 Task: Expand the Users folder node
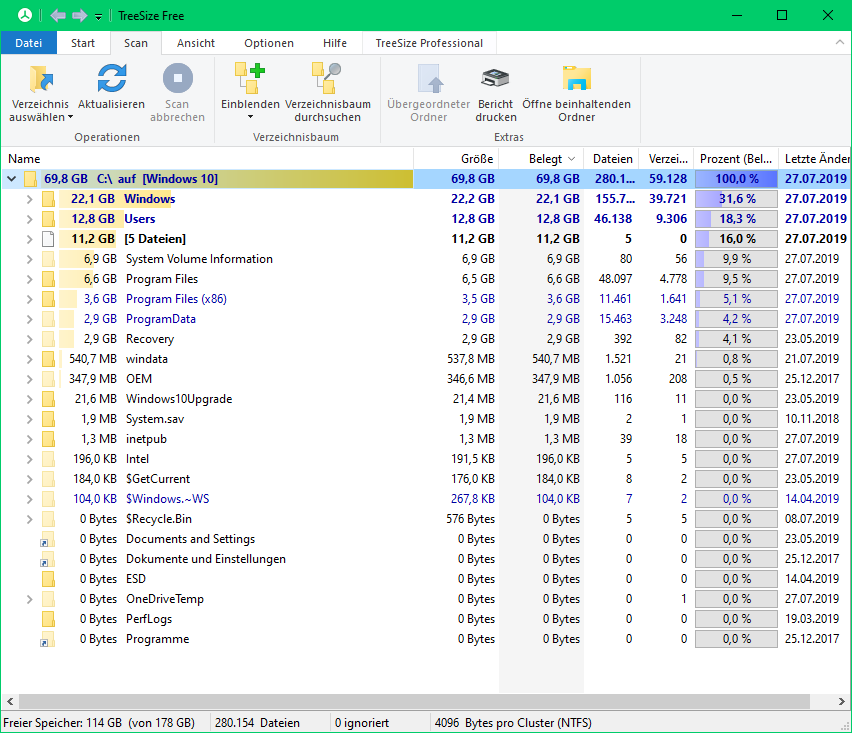tap(29, 219)
